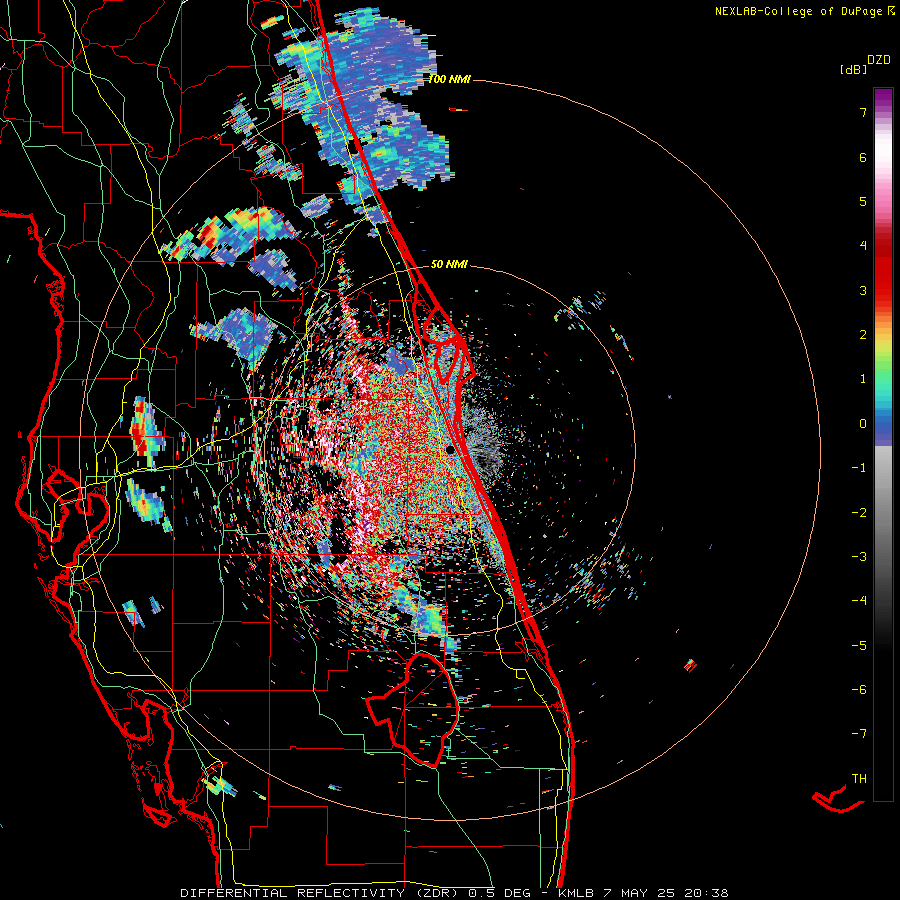
Task: Click the "TH" label on the color scale
Action: [x=859, y=779]
